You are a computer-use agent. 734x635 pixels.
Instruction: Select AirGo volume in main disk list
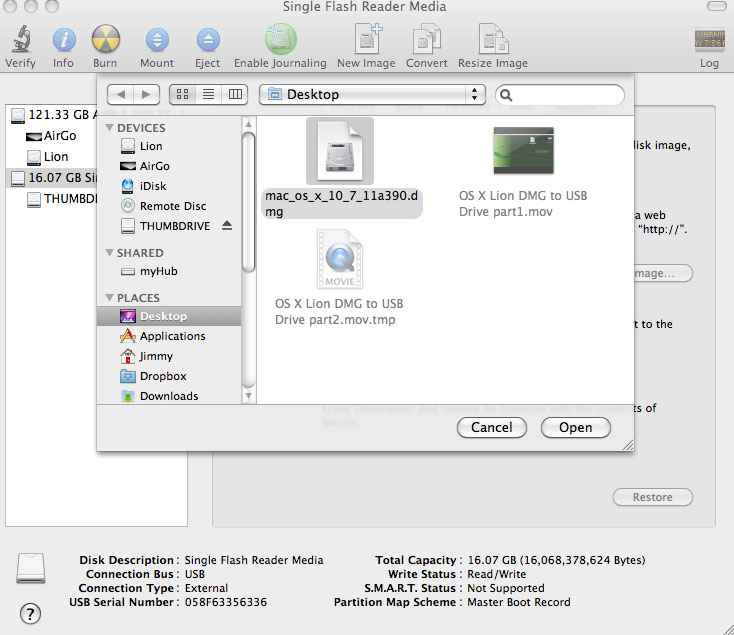51,136
